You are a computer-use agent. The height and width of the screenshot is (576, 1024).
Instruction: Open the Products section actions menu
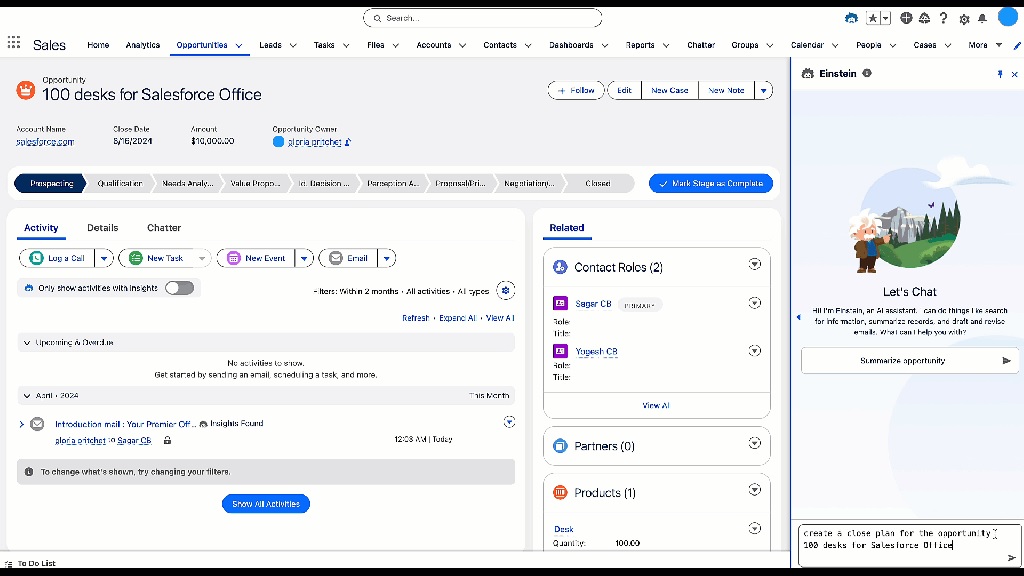click(x=754, y=490)
